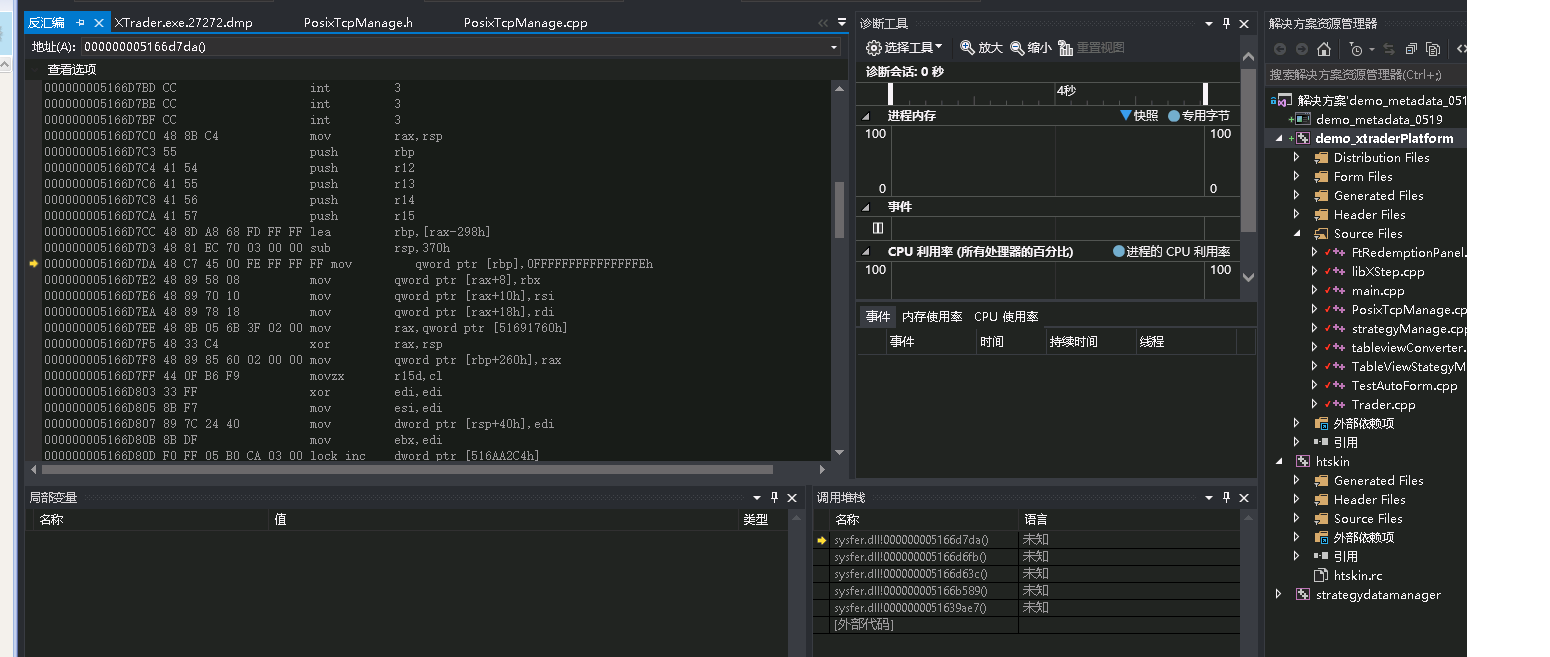Viewport: 1550px width, 657px height.
Task: Select htskin.rc file in the tree
Action: click(x=1358, y=575)
